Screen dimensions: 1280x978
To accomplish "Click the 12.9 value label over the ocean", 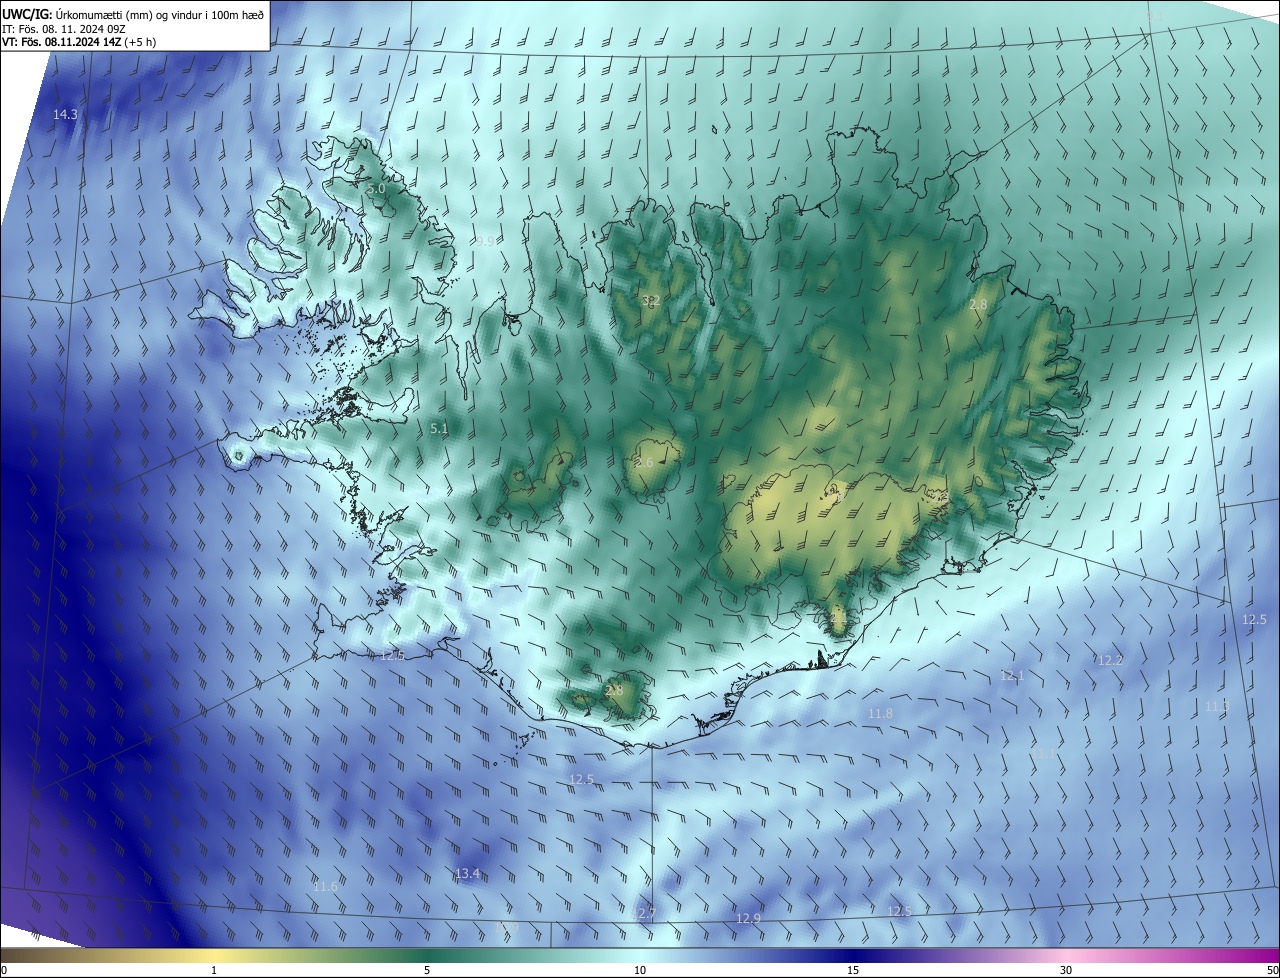I will pyautogui.click(x=748, y=918).
